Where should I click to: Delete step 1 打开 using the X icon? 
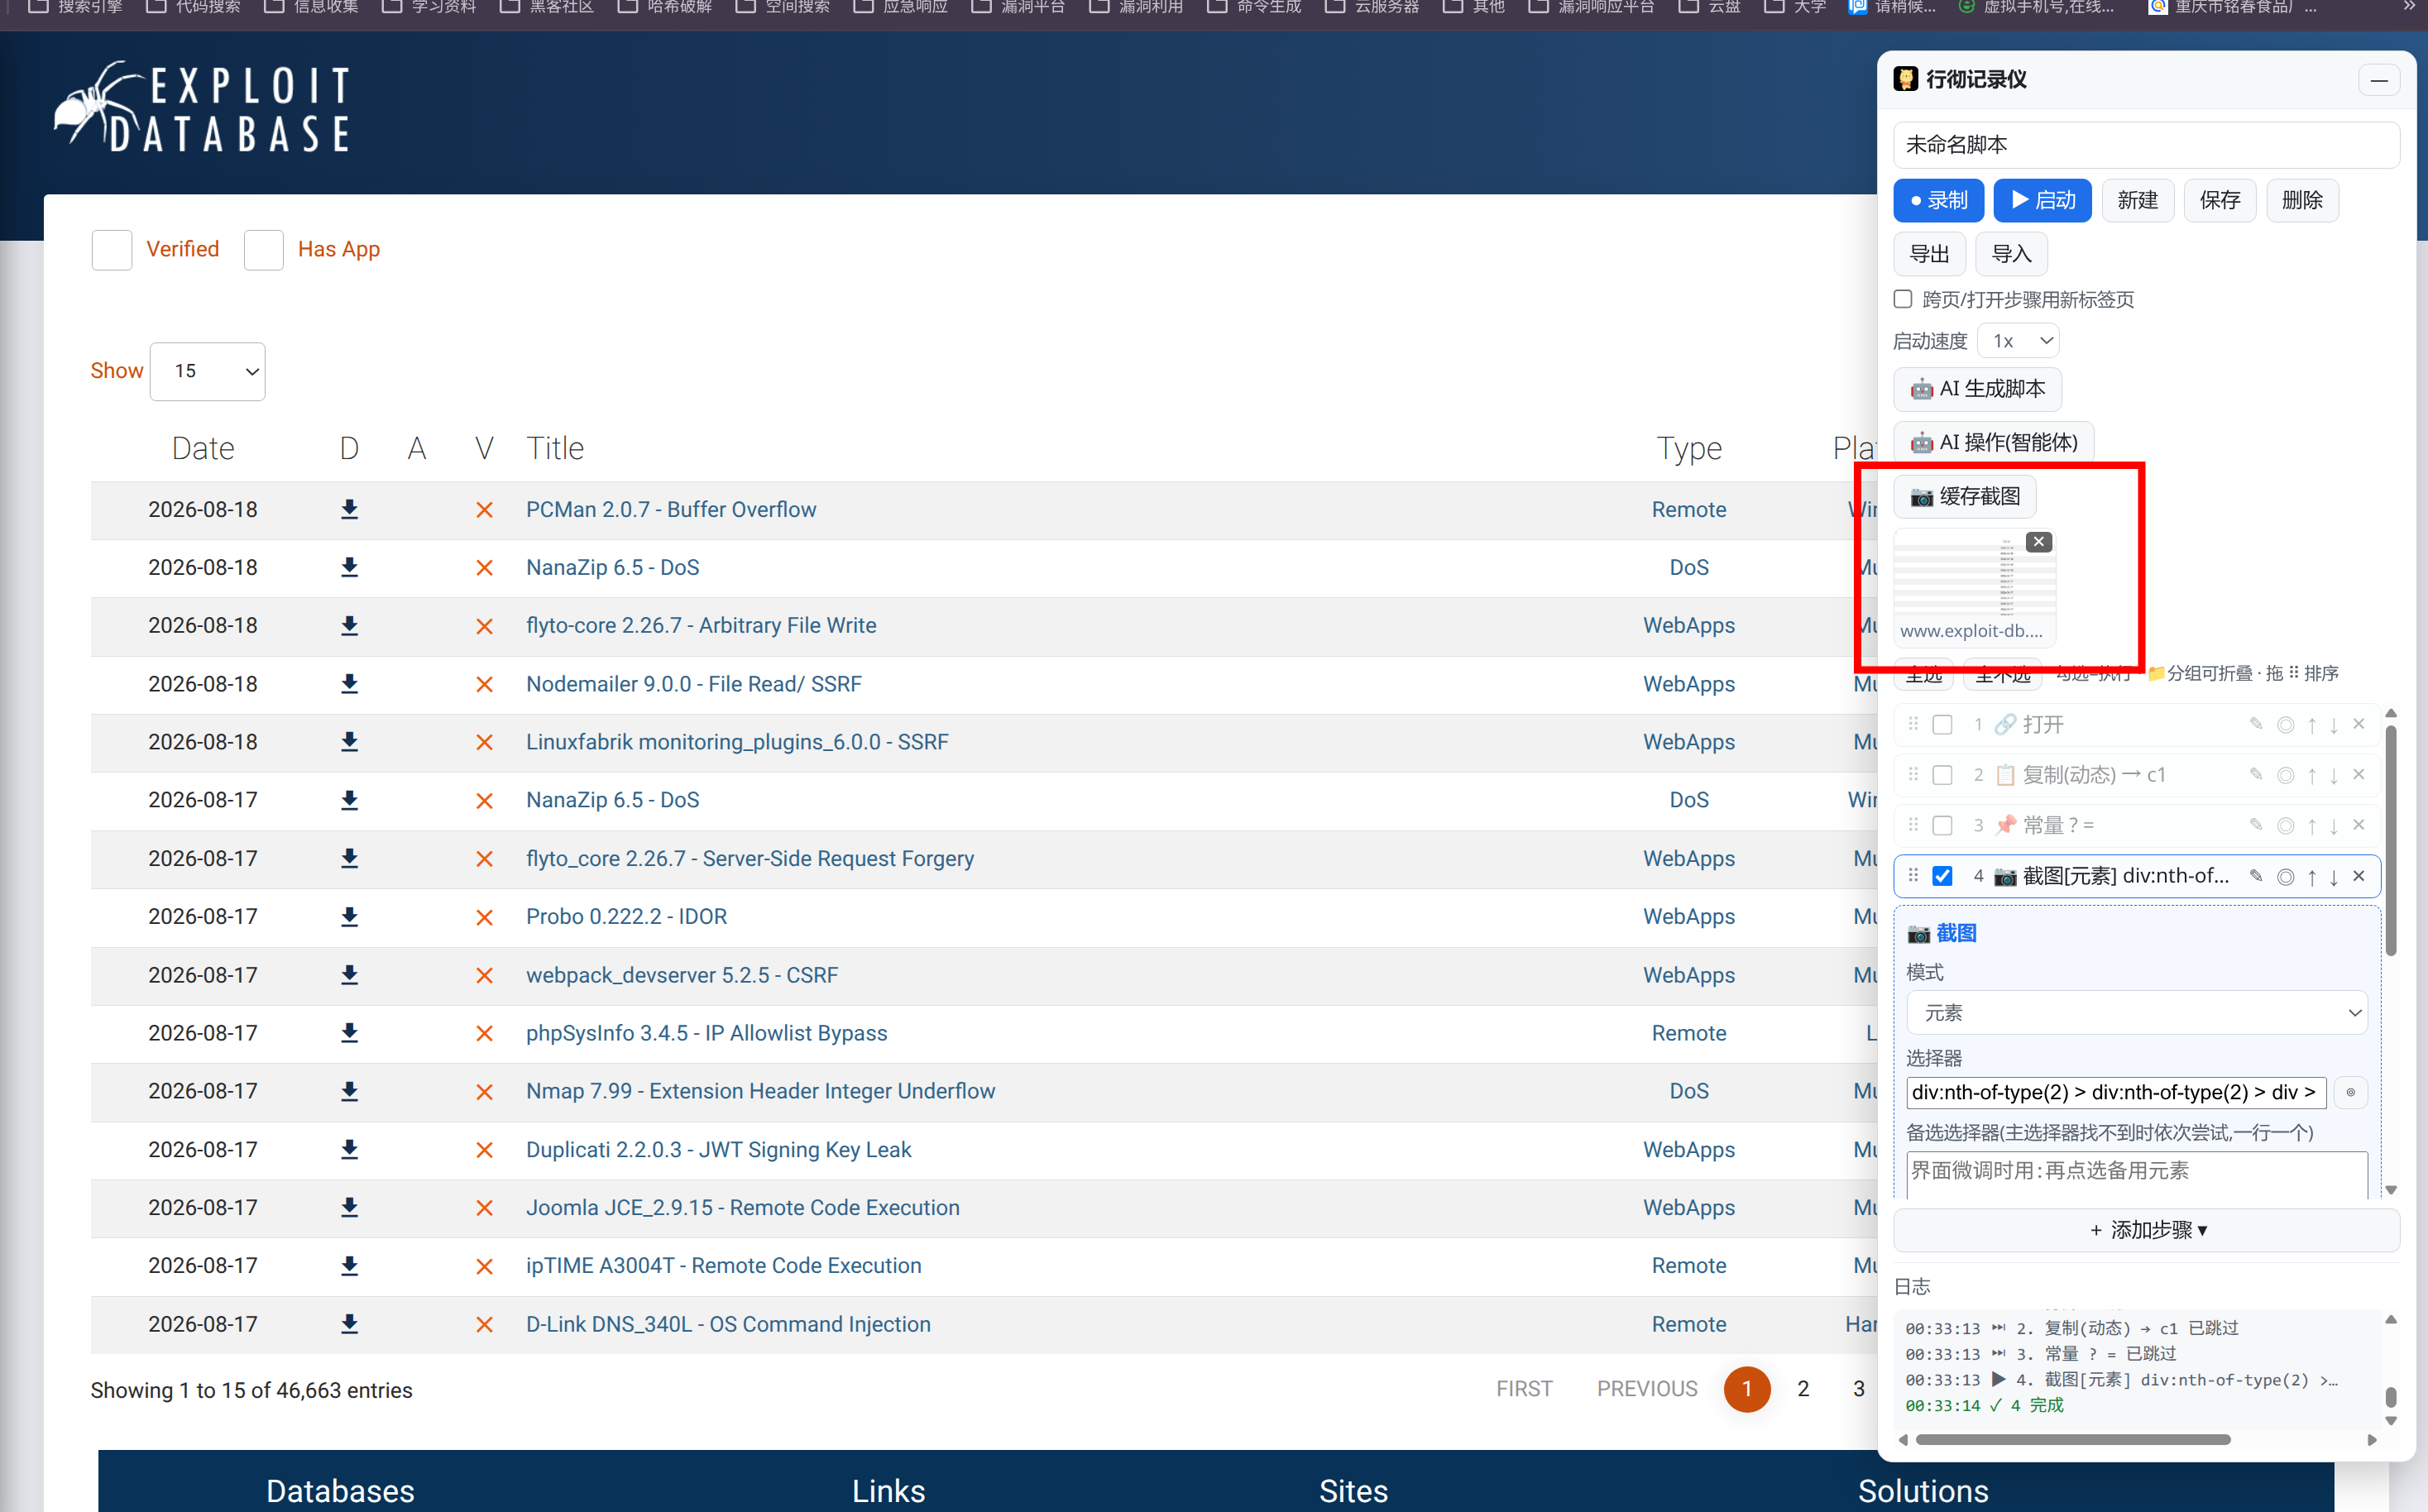2358,724
